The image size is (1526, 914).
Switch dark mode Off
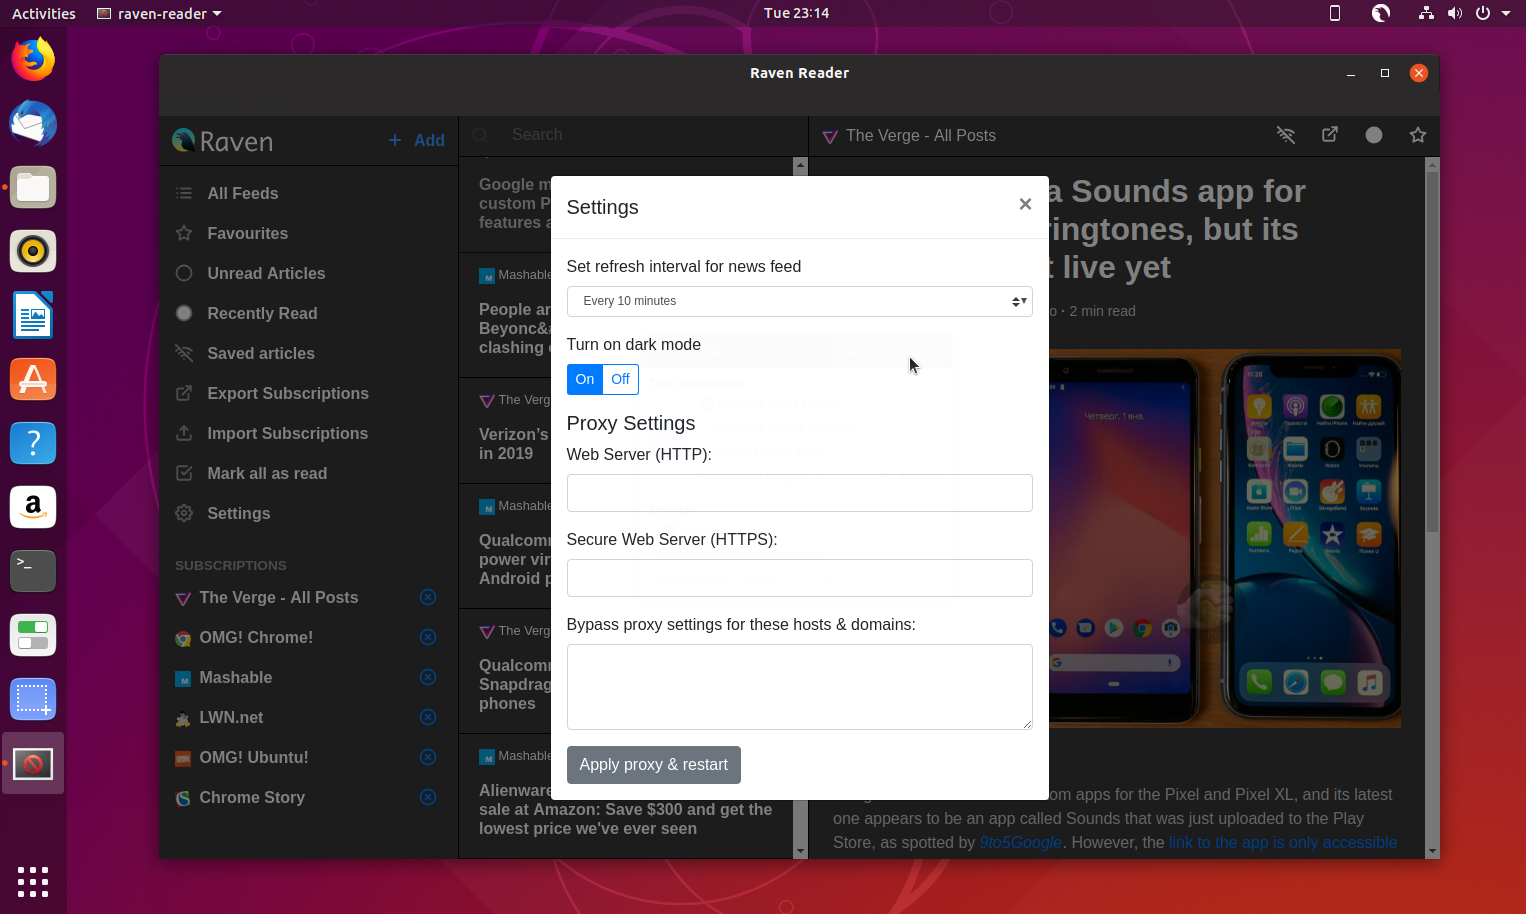point(620,379)
